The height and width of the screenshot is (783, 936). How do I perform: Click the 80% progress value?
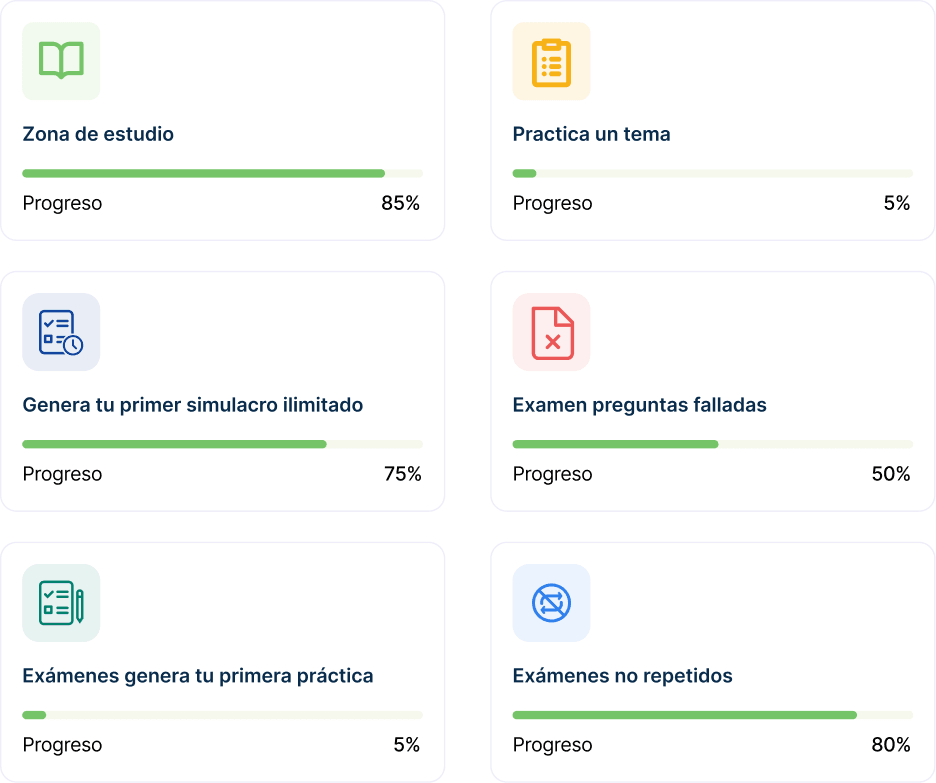[x=890, y=745]
